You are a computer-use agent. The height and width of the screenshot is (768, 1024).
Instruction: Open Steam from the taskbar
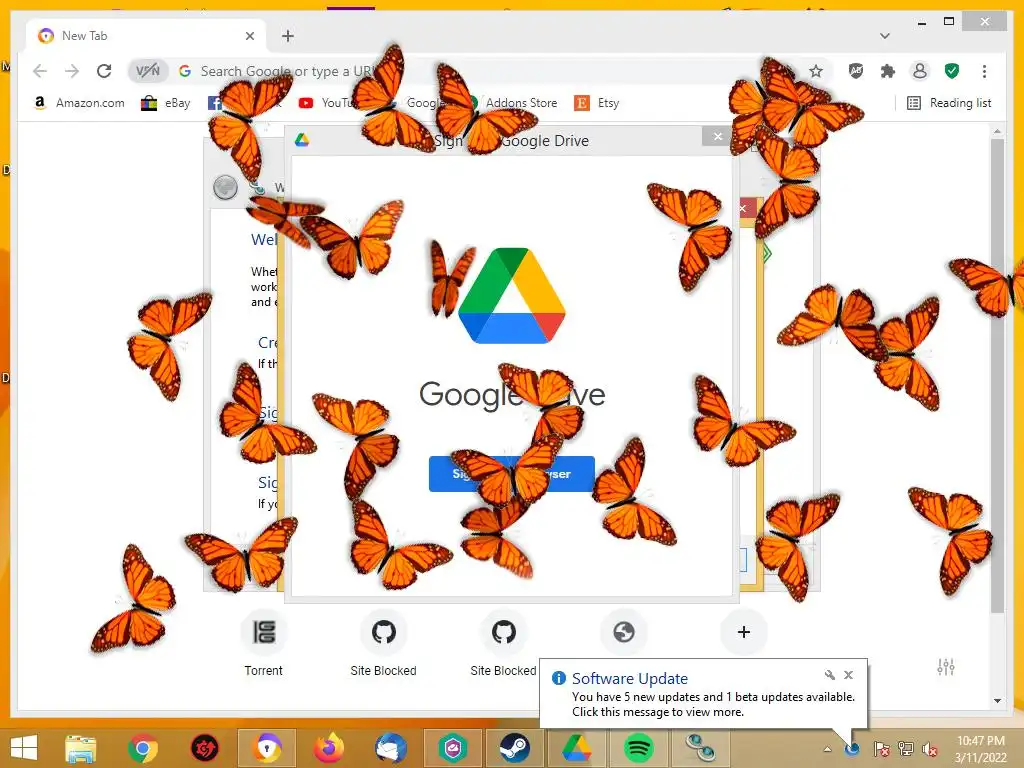tap(515, 748)
